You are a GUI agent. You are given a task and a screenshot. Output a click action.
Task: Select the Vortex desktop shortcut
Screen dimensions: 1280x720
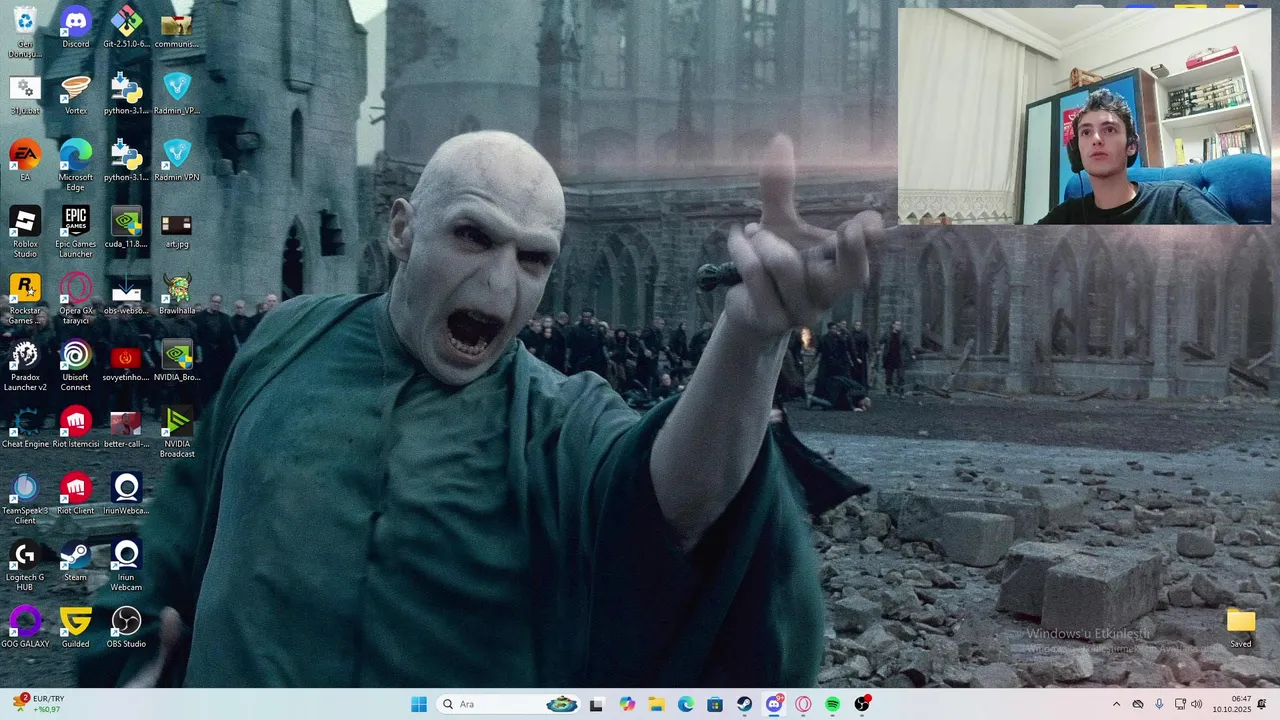[76, 95]
